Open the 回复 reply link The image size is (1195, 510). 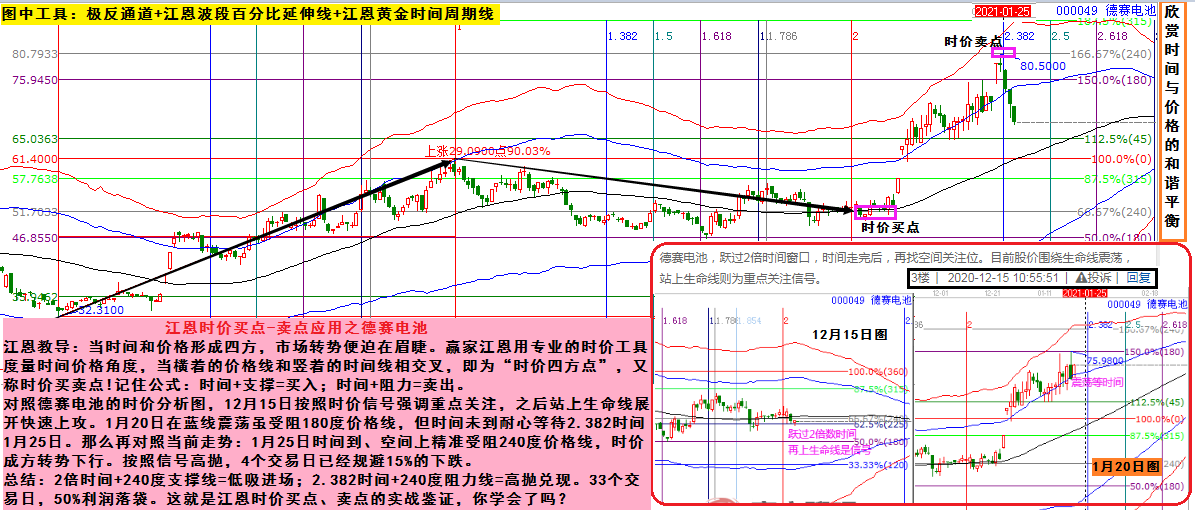coord(1138,277)
